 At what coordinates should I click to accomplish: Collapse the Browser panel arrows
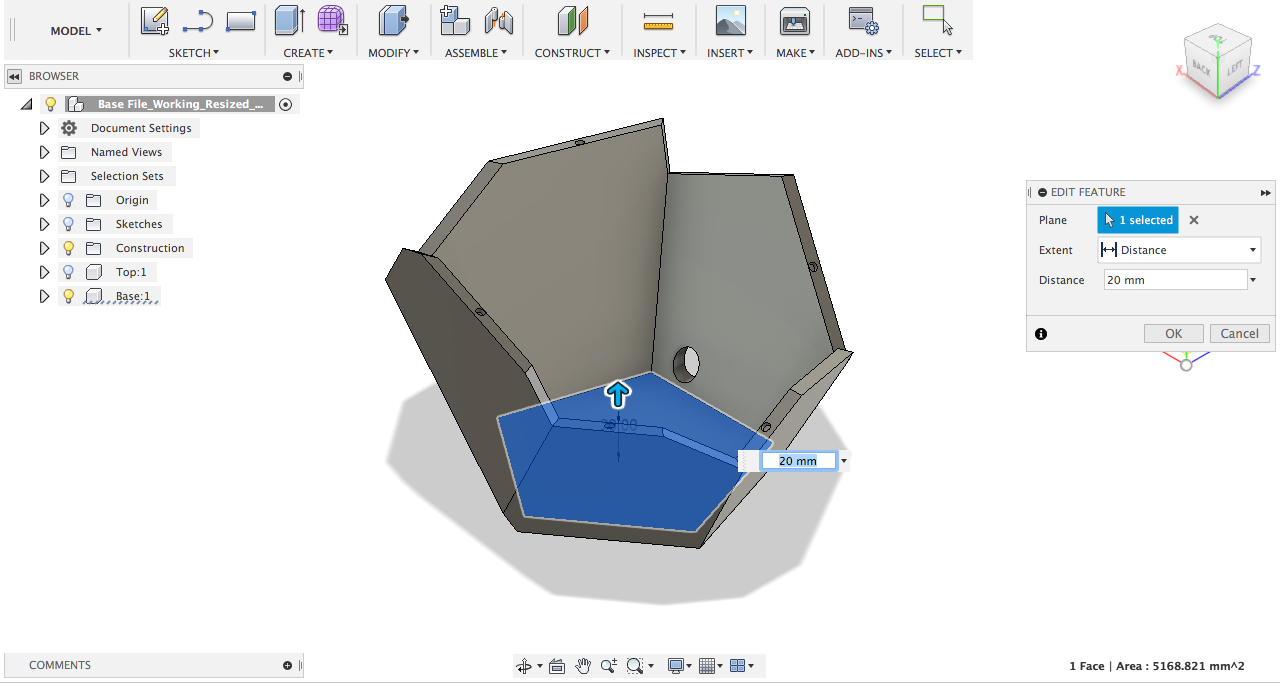14,76
